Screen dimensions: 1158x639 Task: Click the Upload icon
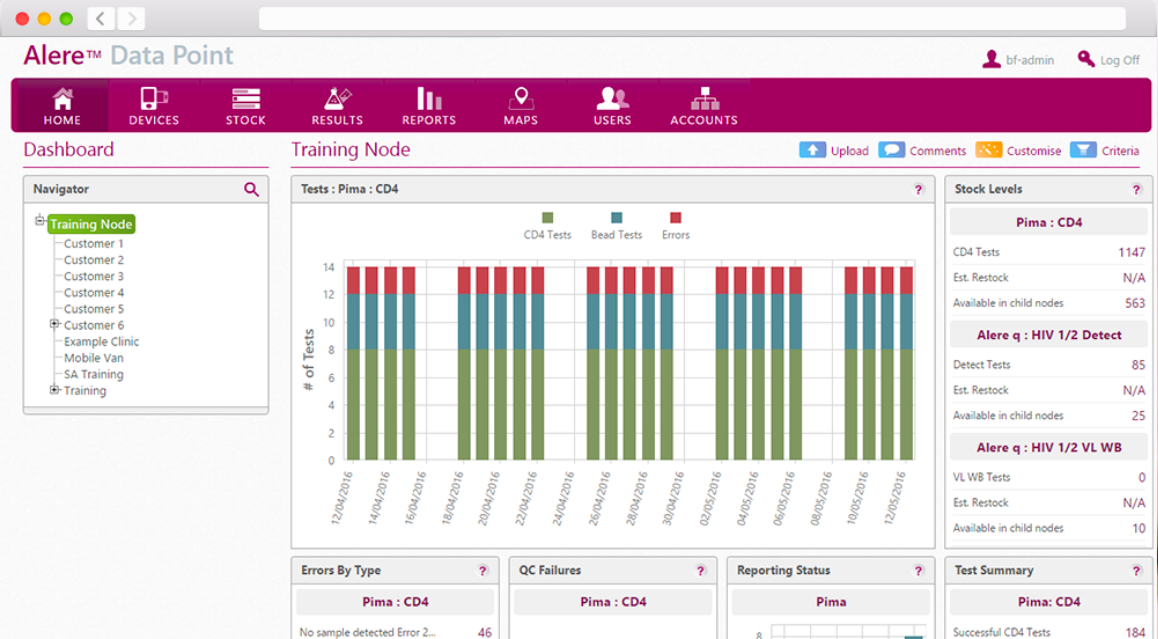click(x=811, y=150)
